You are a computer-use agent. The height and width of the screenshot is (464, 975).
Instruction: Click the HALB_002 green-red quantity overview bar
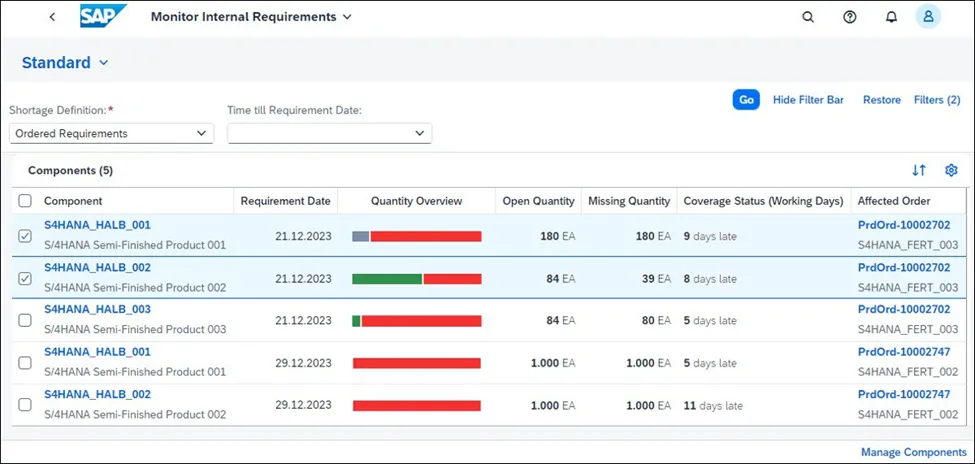[x=417, y=279]
